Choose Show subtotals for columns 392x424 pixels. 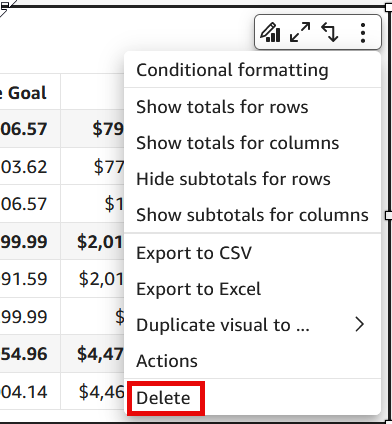point(252,215)
